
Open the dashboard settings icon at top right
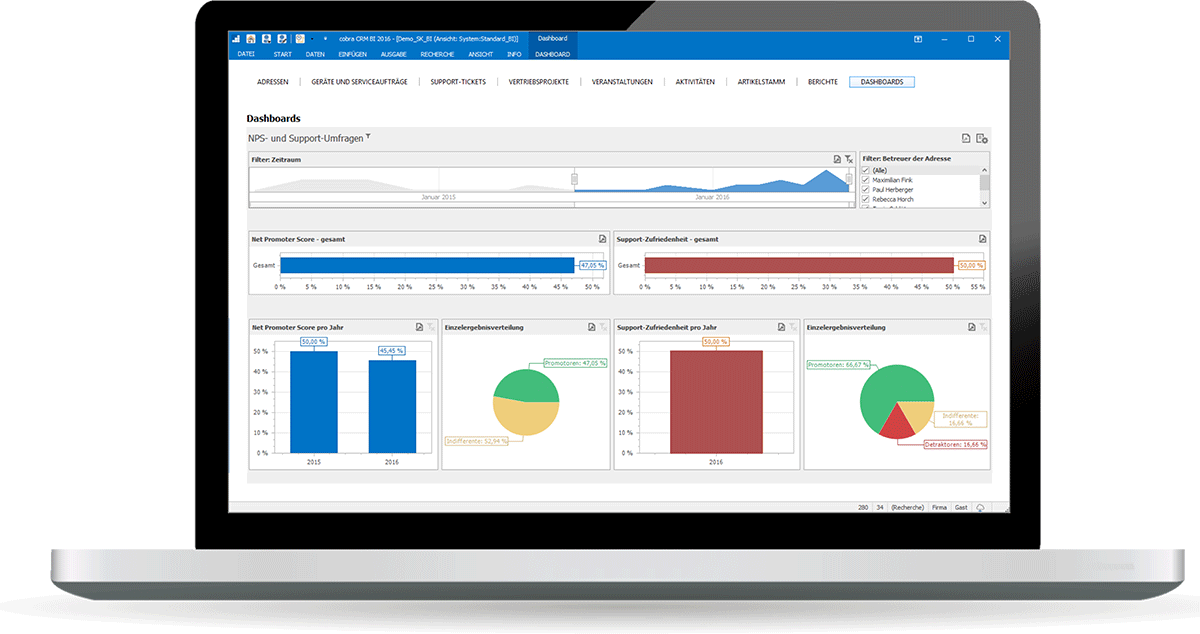pyautogui.click(x=982, y=139)
